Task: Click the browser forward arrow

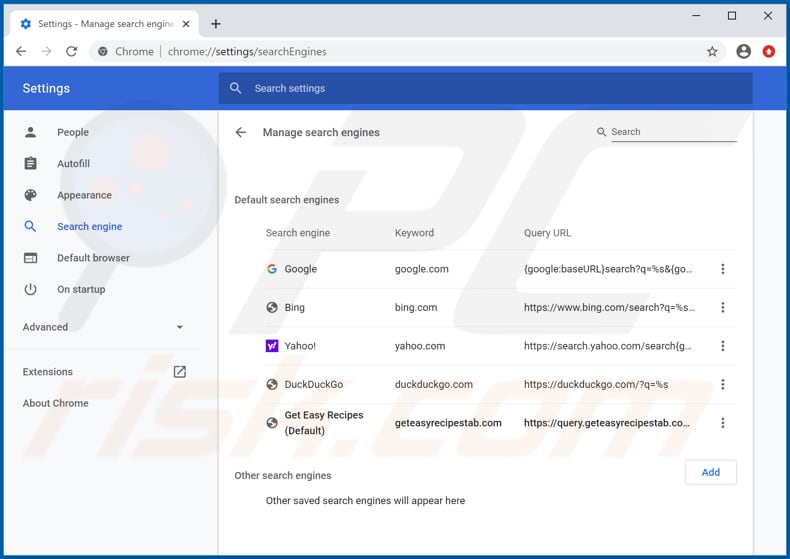Action: [x=46, y=51]
